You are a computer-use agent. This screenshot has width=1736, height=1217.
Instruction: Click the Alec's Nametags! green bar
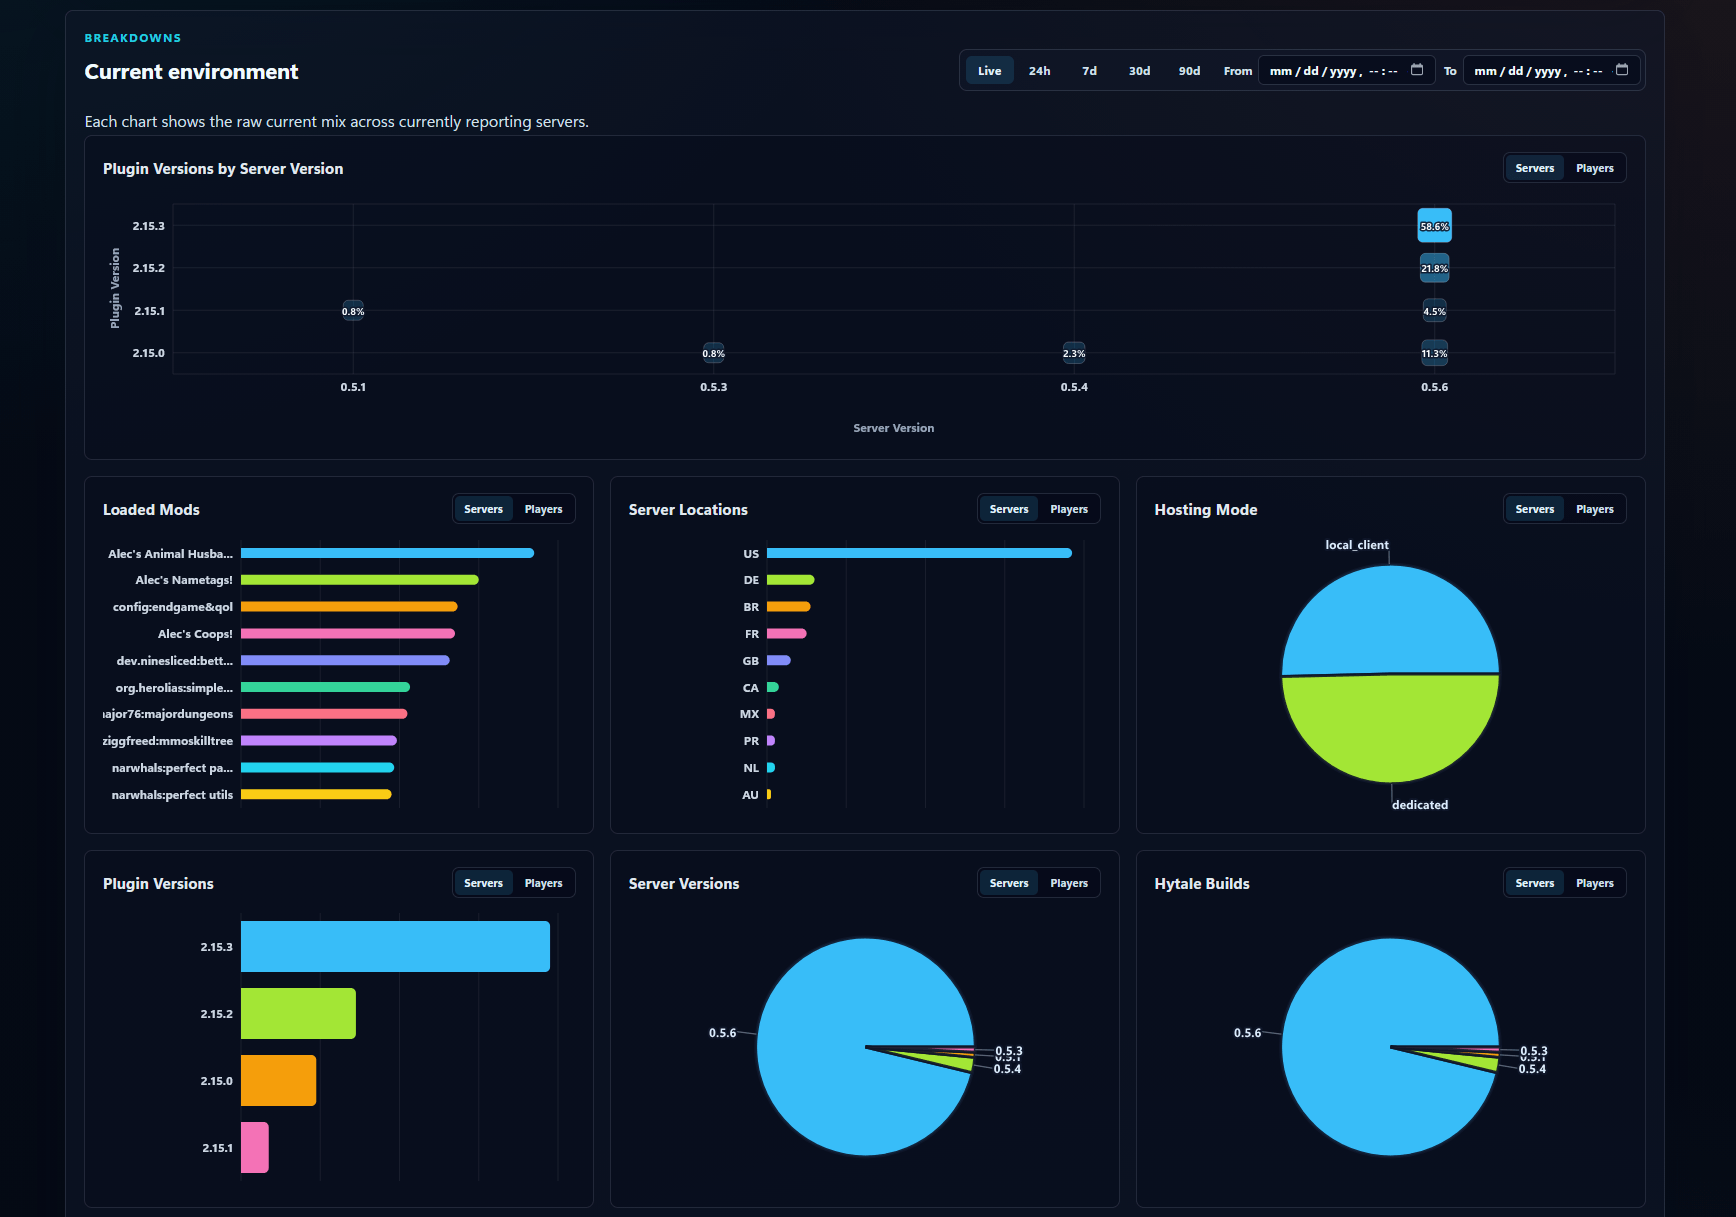tap(360, 580)
